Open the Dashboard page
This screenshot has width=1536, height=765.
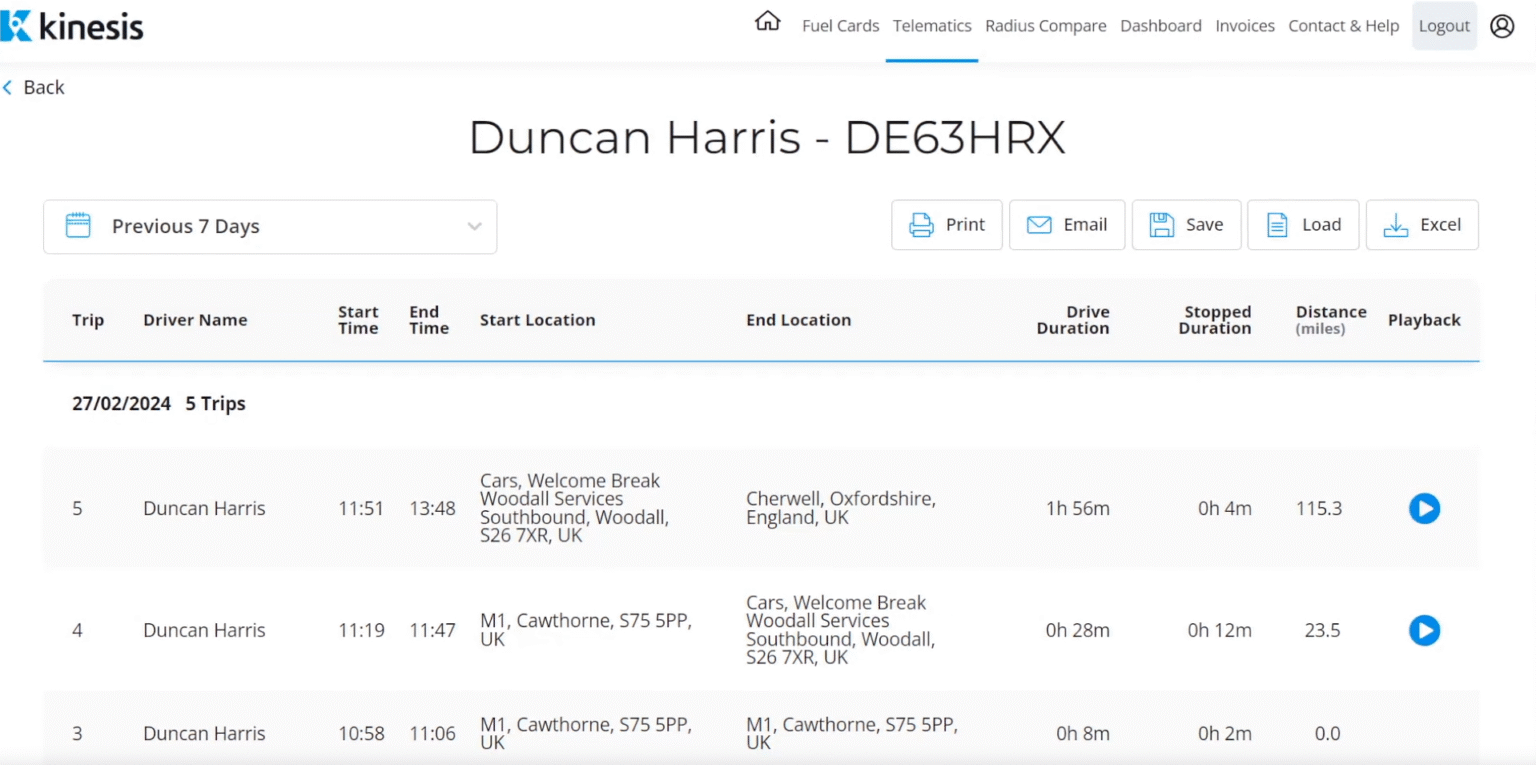click(x=1160, y=25)
